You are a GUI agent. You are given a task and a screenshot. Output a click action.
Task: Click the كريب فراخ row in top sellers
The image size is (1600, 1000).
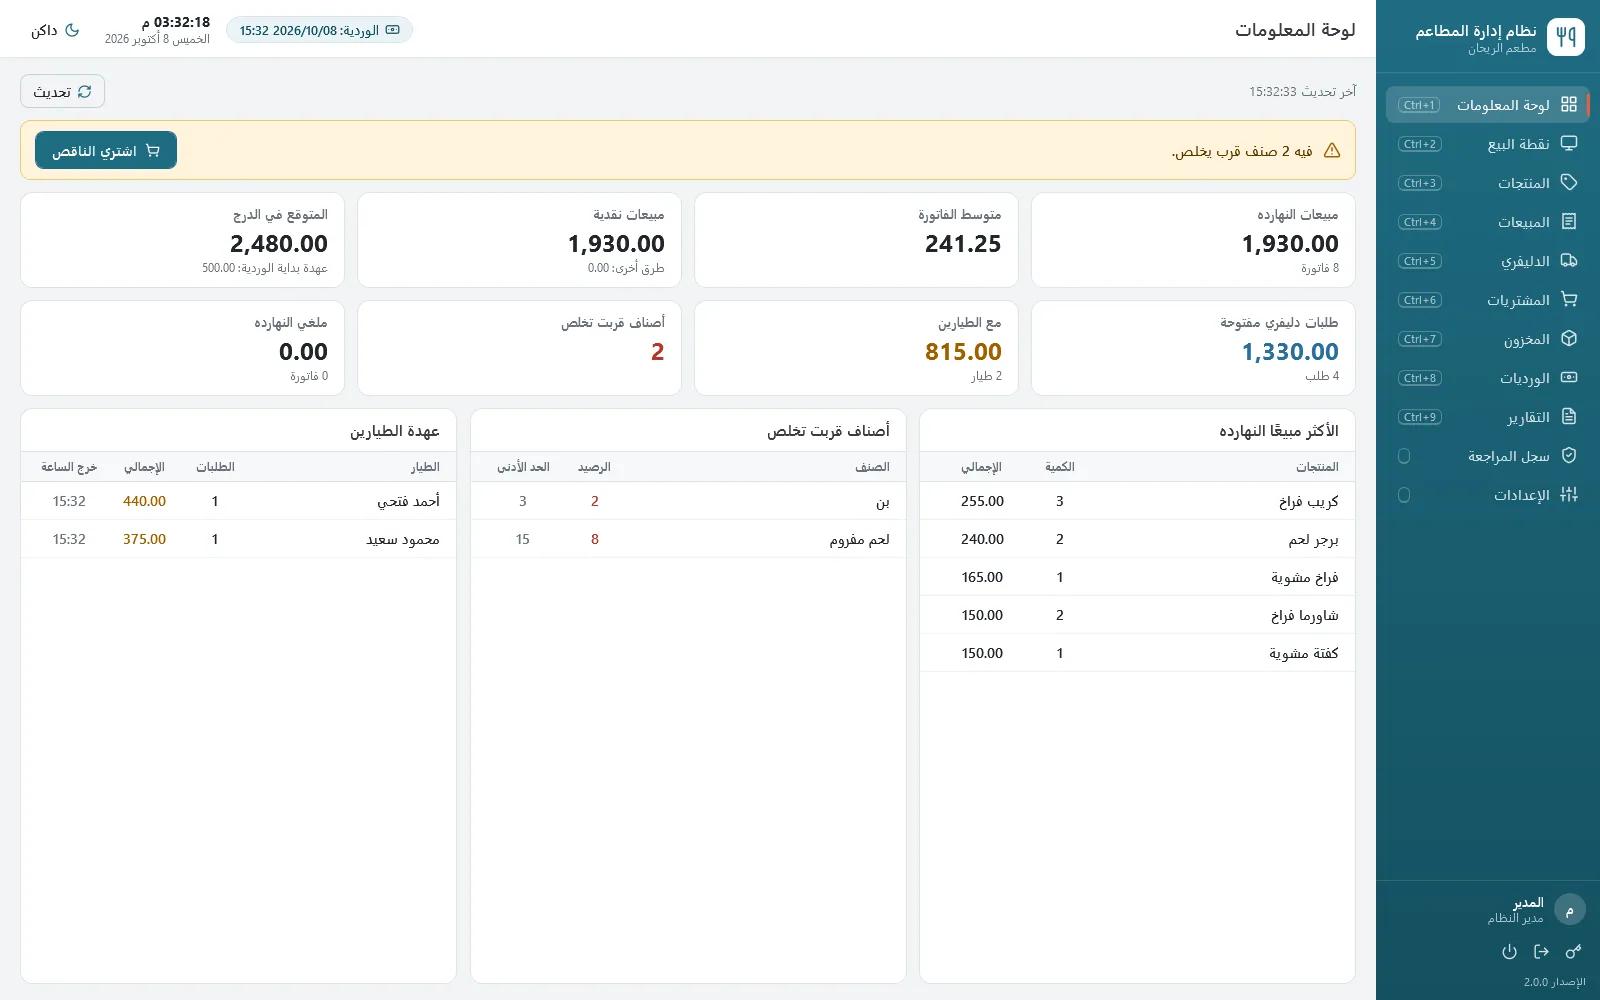[x=1137, y=501]
